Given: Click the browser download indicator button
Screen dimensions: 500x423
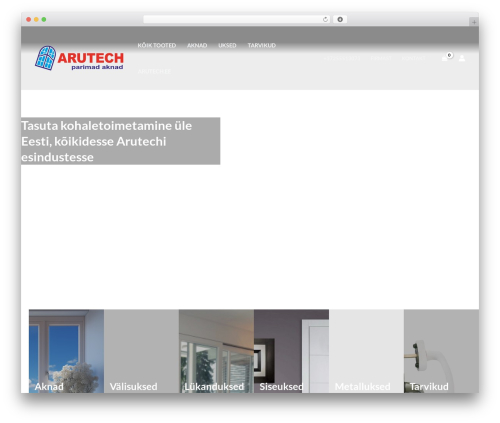Looking at the screenshot, I should [340, 19].
